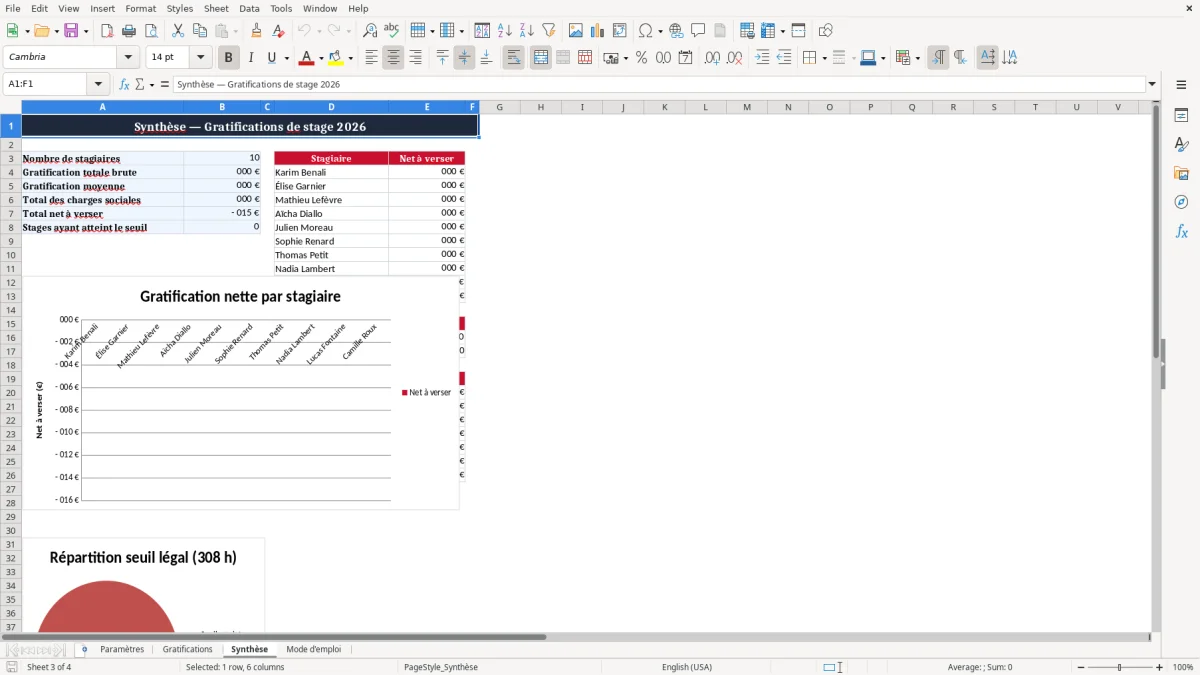1200x675 pixels.
Task: Open the Format menu
Action: 141,8
